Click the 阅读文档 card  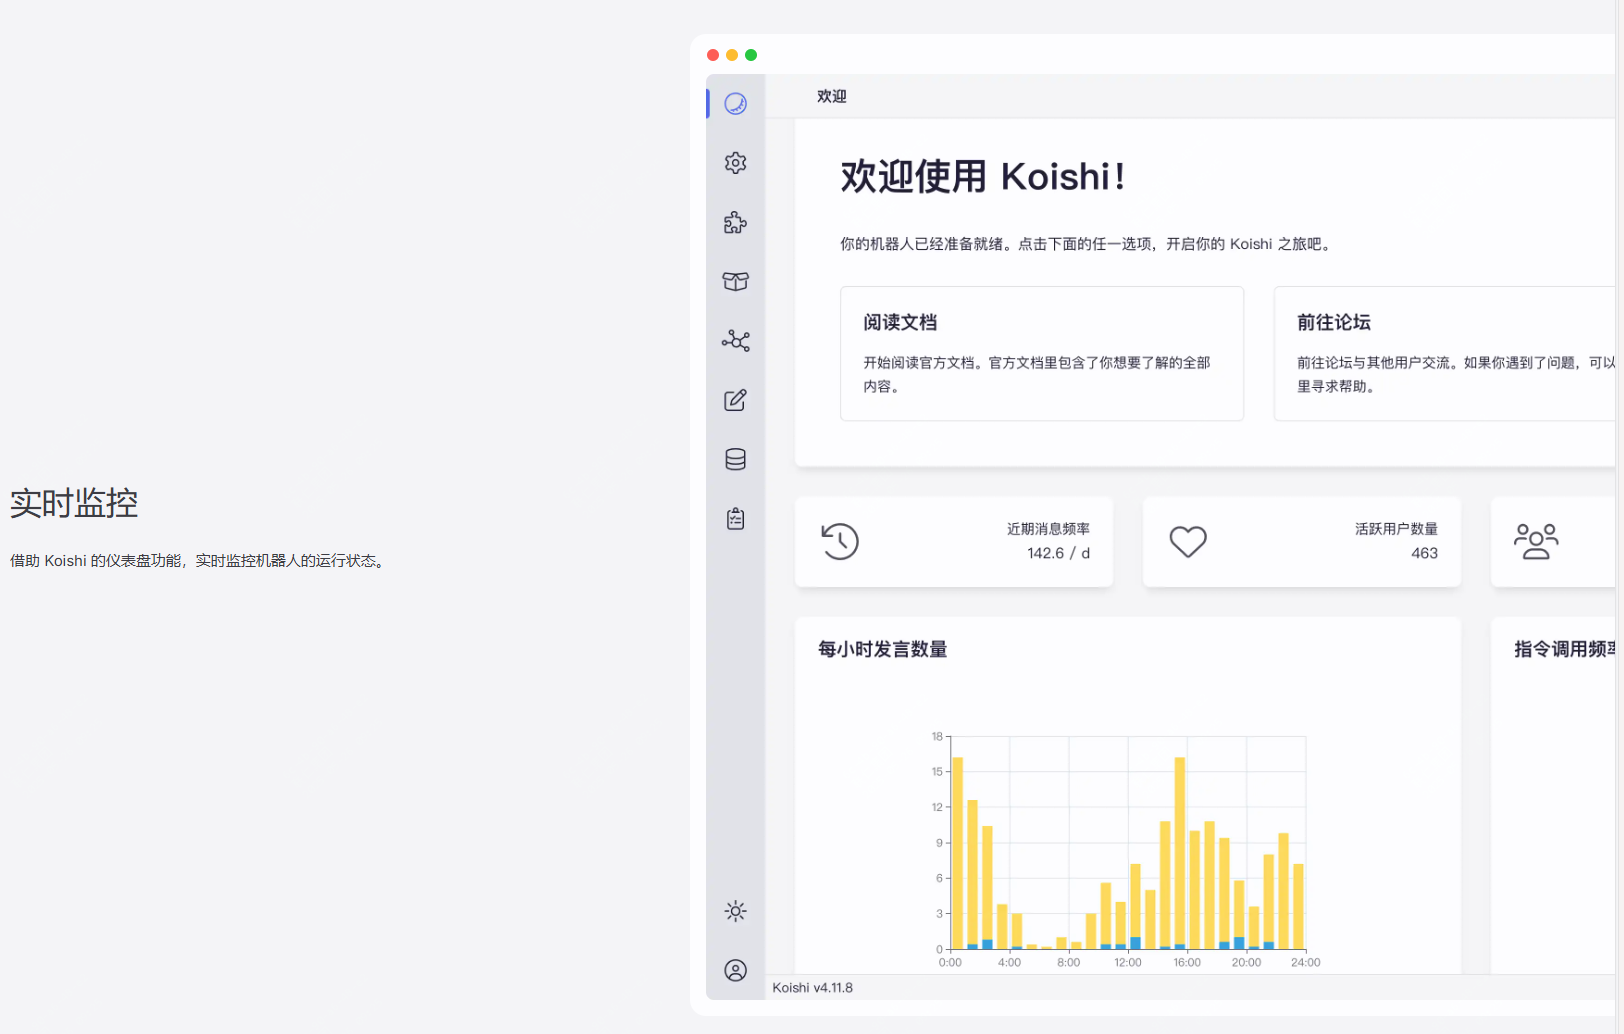[1041, 353]
